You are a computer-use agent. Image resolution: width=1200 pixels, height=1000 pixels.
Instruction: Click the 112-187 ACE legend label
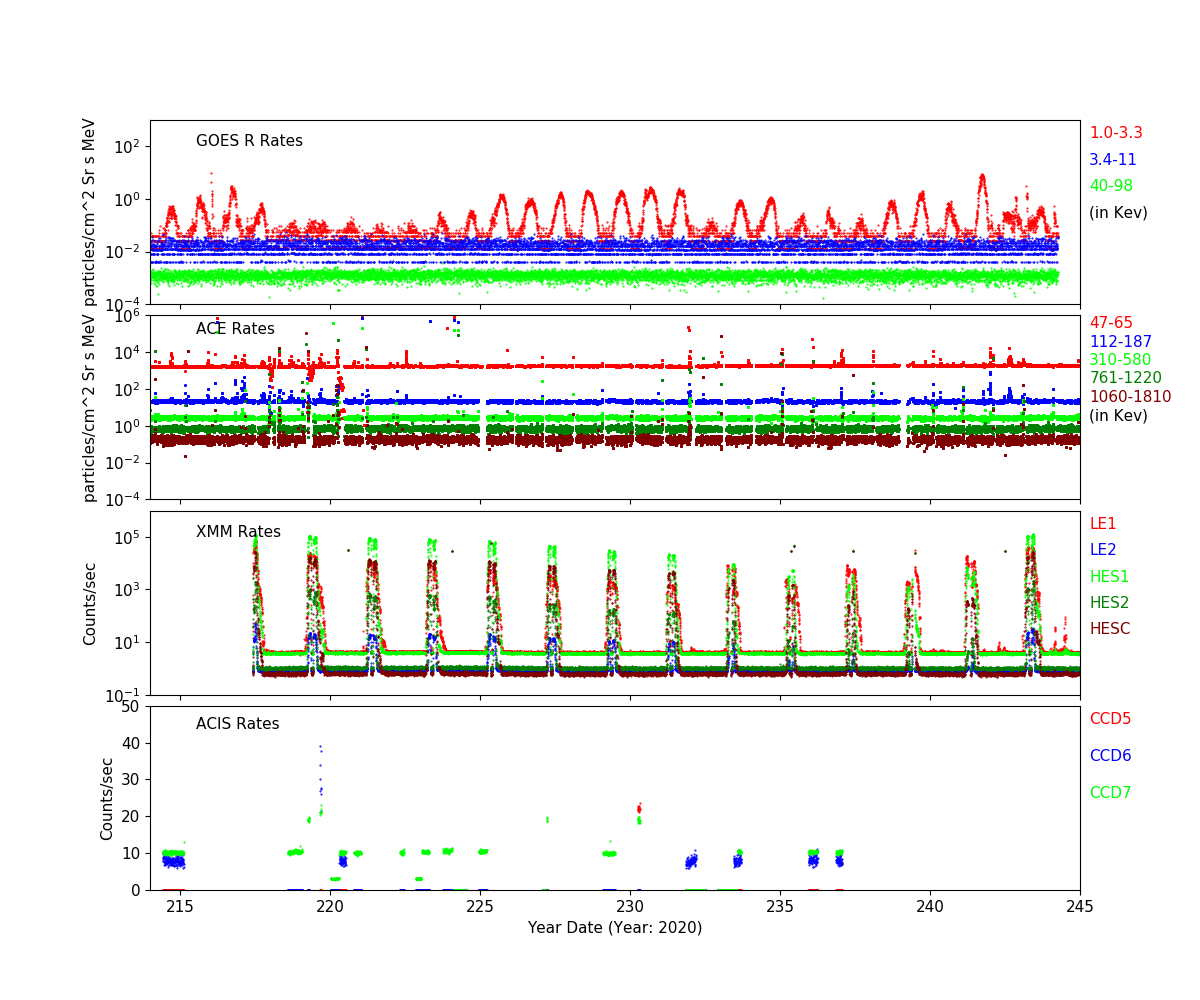(x=1120, y=342)
